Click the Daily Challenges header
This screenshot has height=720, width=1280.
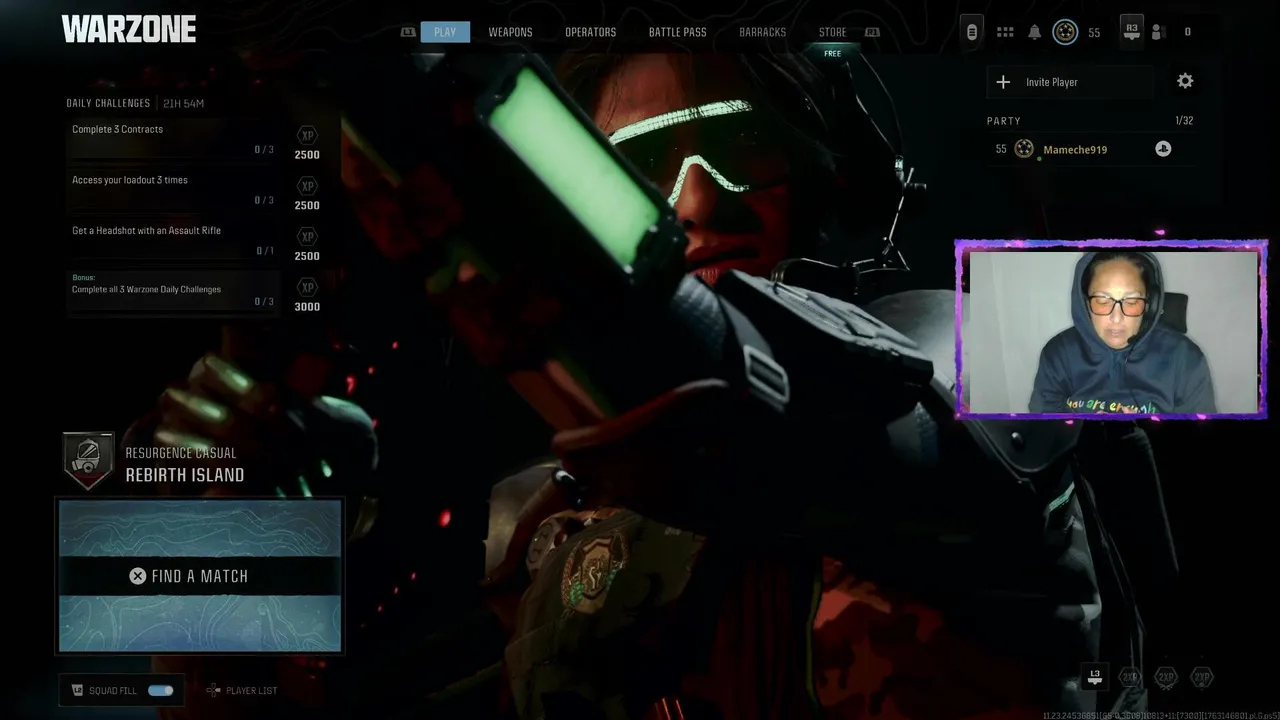click(108, 103)
